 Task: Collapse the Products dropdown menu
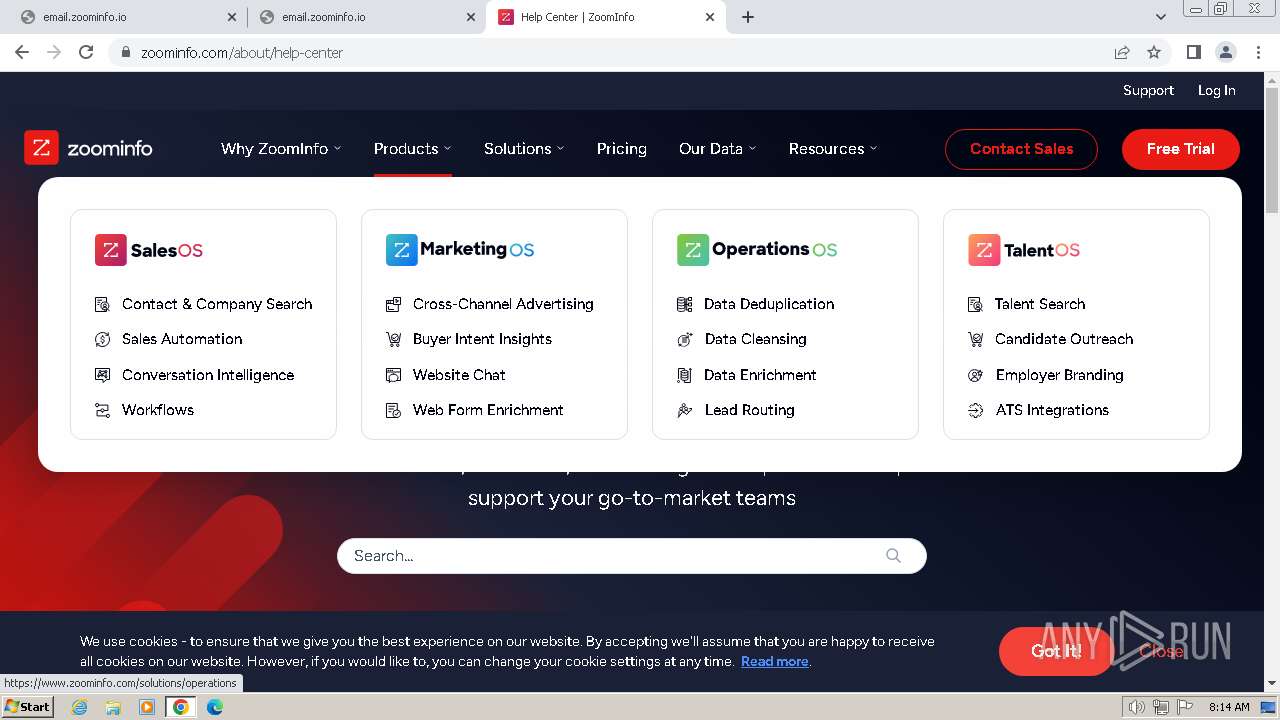pyautogui.click(x=412, y=148)
